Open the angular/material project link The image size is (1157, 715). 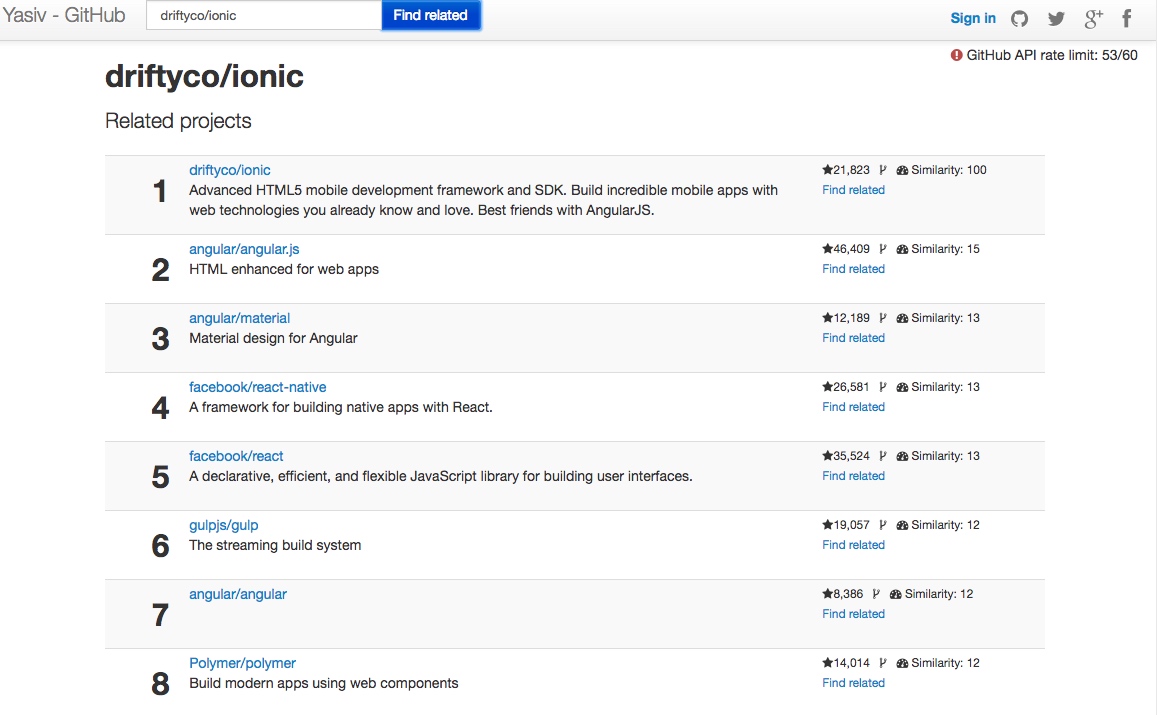tap(239, 318)
